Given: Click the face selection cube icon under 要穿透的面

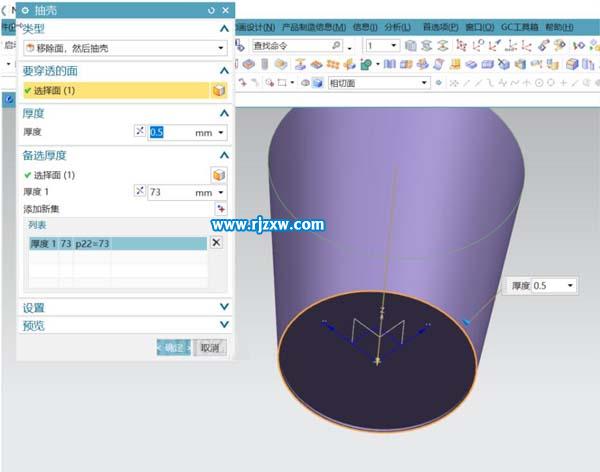Looking at the screenshot, I should click(x=218, y=90).
